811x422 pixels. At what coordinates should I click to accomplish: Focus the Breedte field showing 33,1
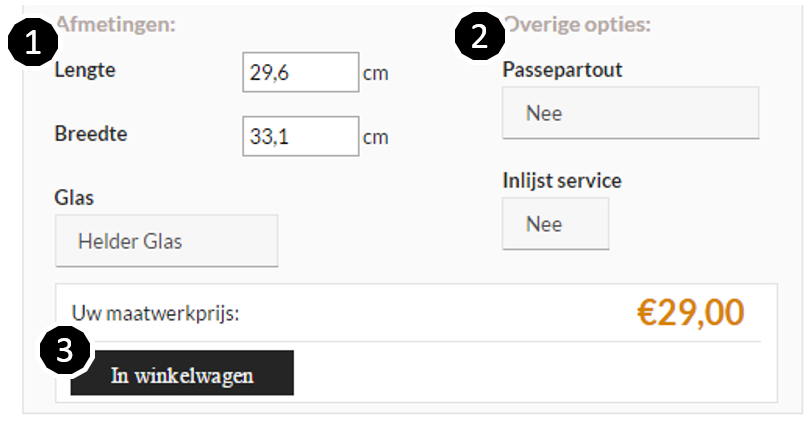(301, 137)
